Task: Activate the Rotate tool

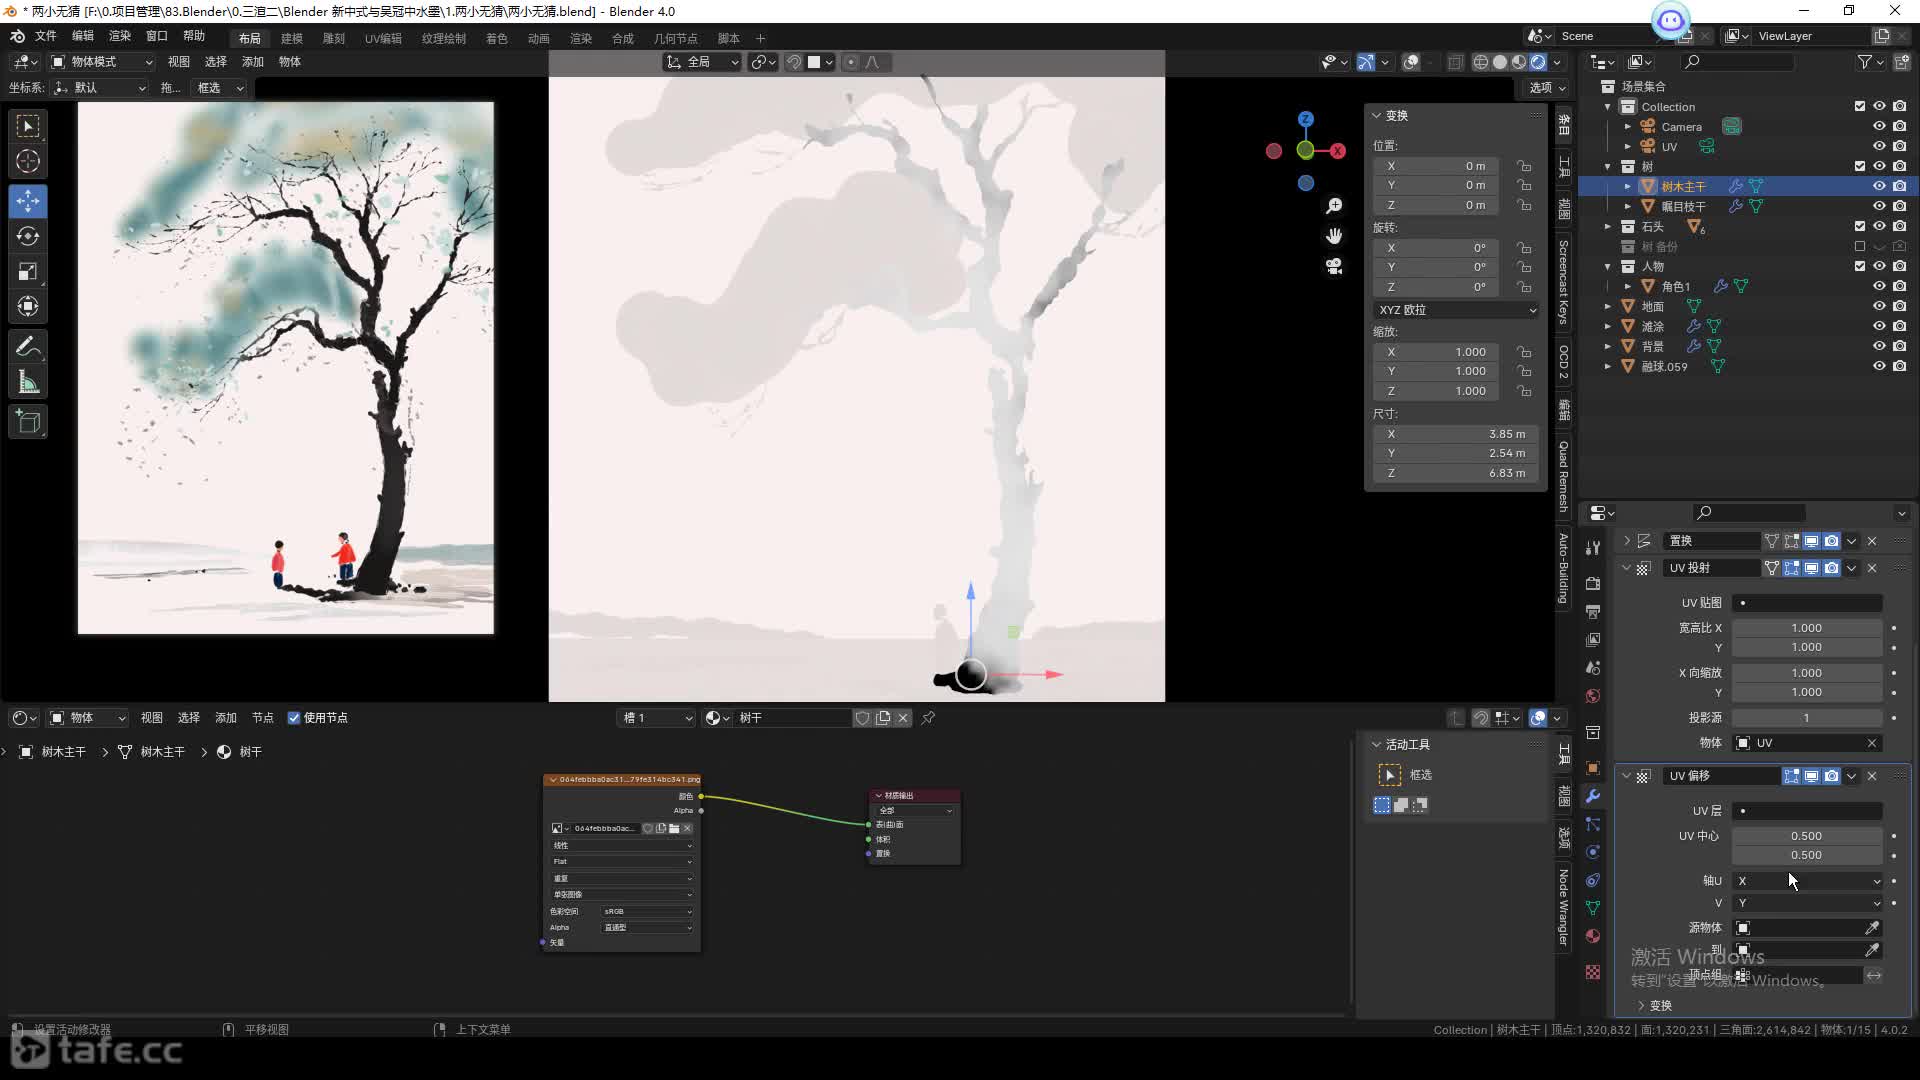Action: [28, 236]
